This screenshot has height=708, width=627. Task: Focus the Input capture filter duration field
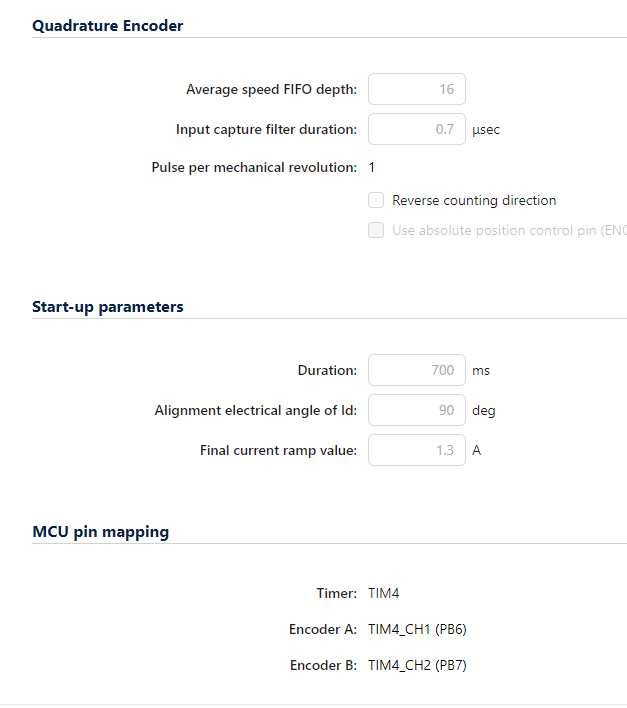point(416,129)
